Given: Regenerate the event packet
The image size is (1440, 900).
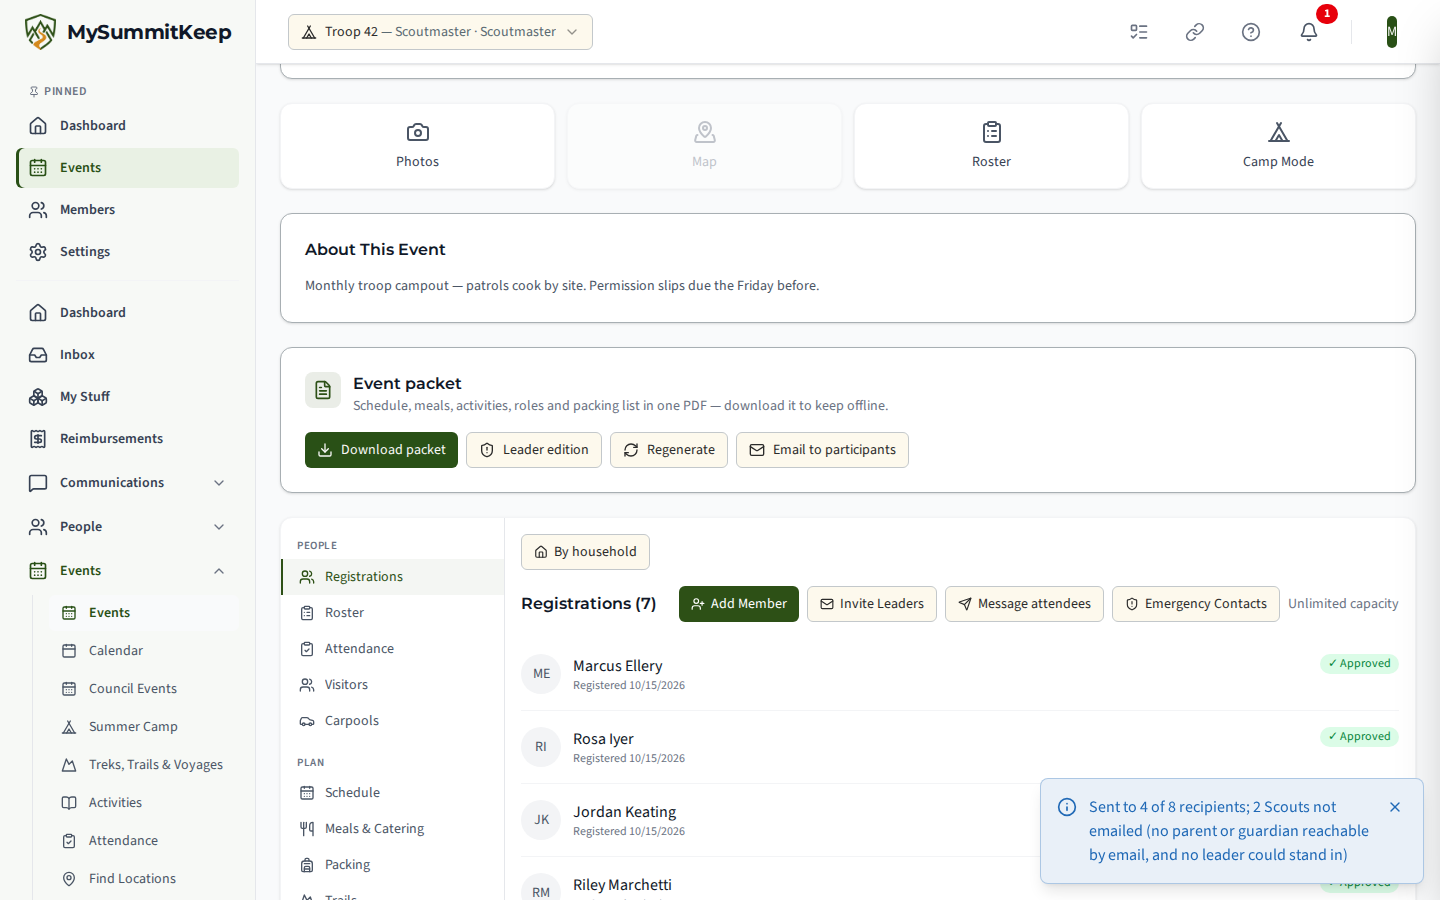Looking at the screenshot, I should click(x=669, y=450).
